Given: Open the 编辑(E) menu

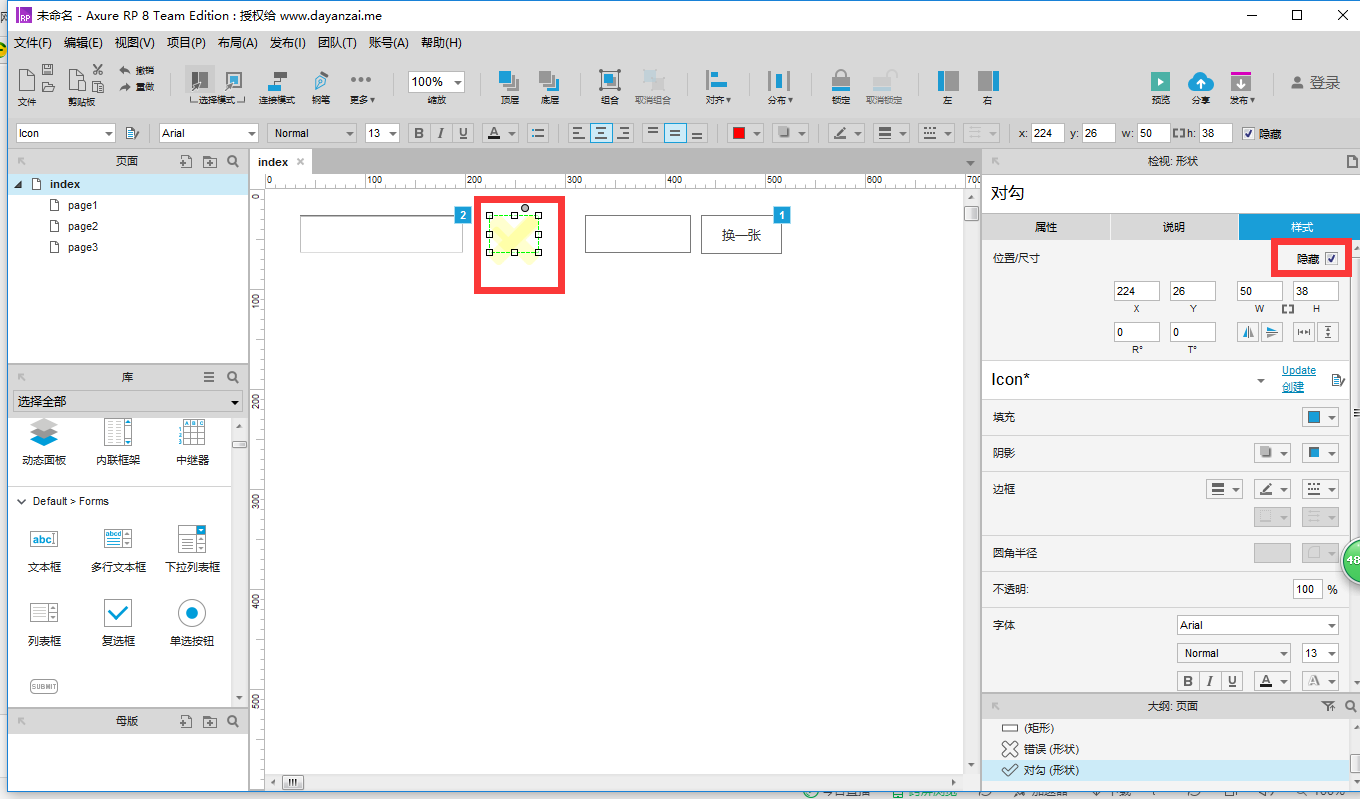Looking at the screenshot, I should [83, 43].
